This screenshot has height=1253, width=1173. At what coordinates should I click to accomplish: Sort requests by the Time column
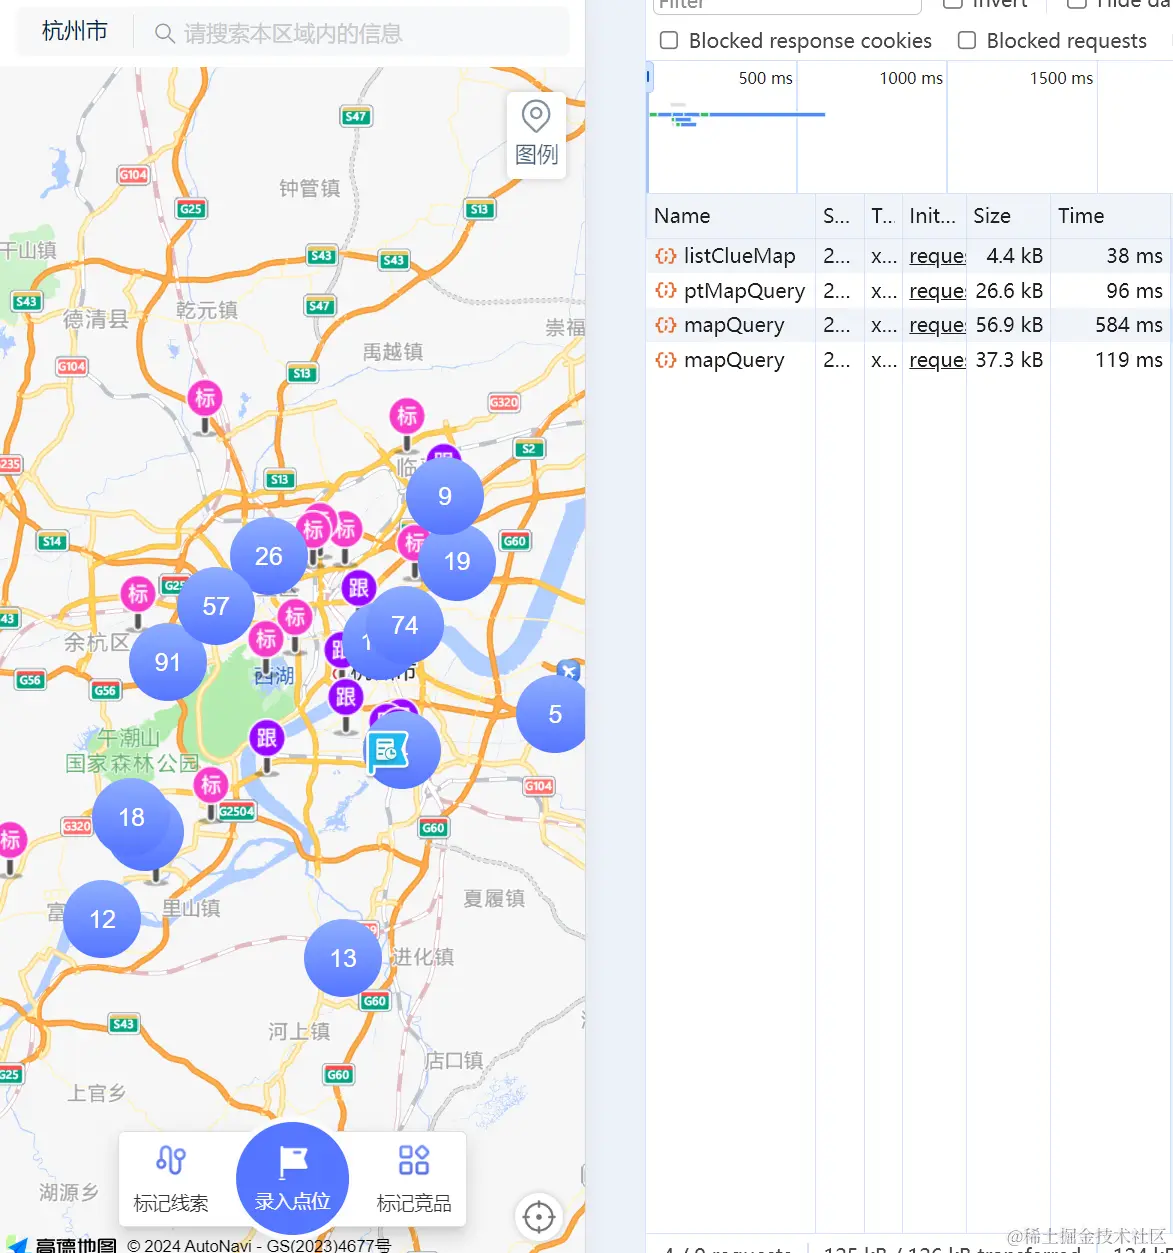[x=1080, y=216]
